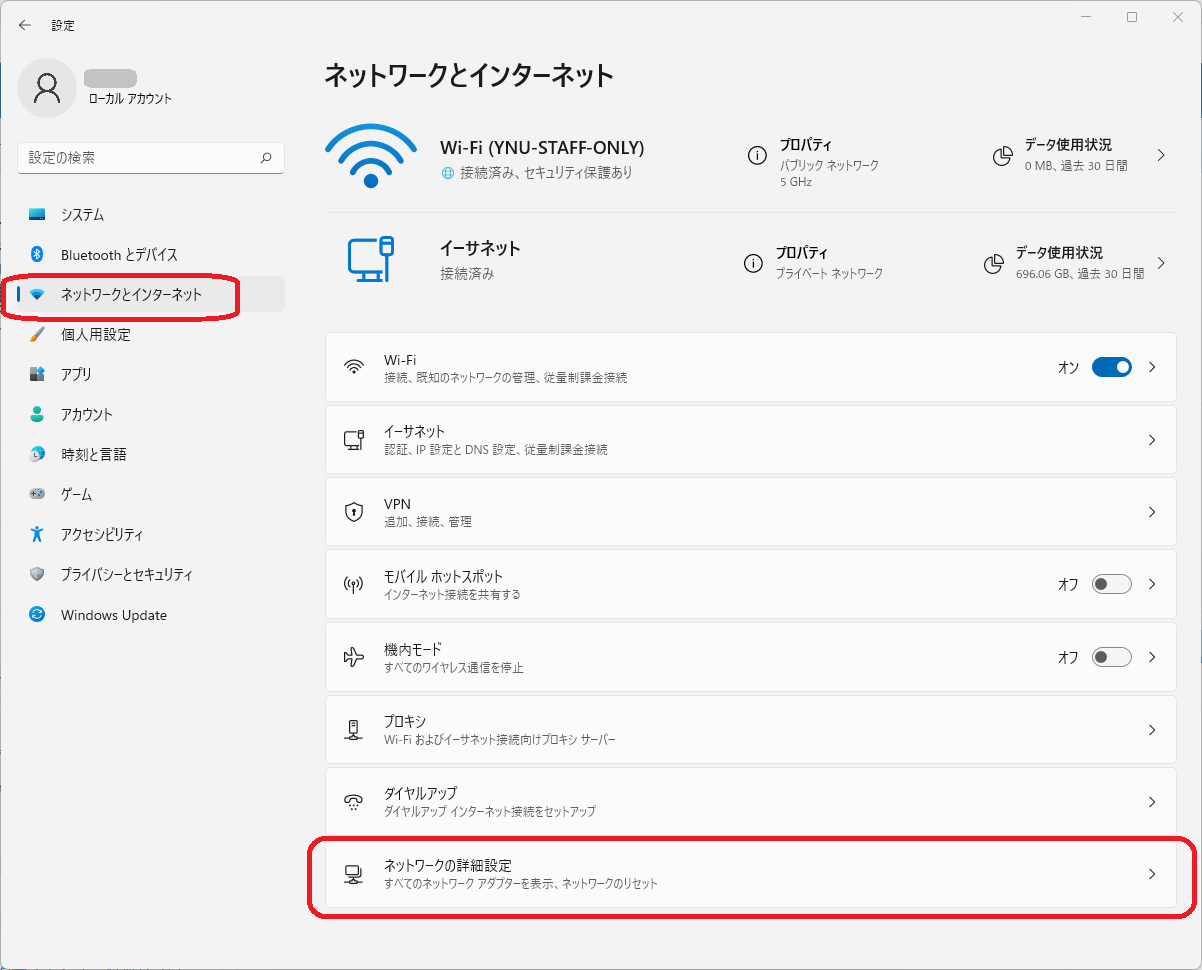Click the ローカル アカウント profile label
The width and height of the screenshot is (1202, 970).
[130, 99]
